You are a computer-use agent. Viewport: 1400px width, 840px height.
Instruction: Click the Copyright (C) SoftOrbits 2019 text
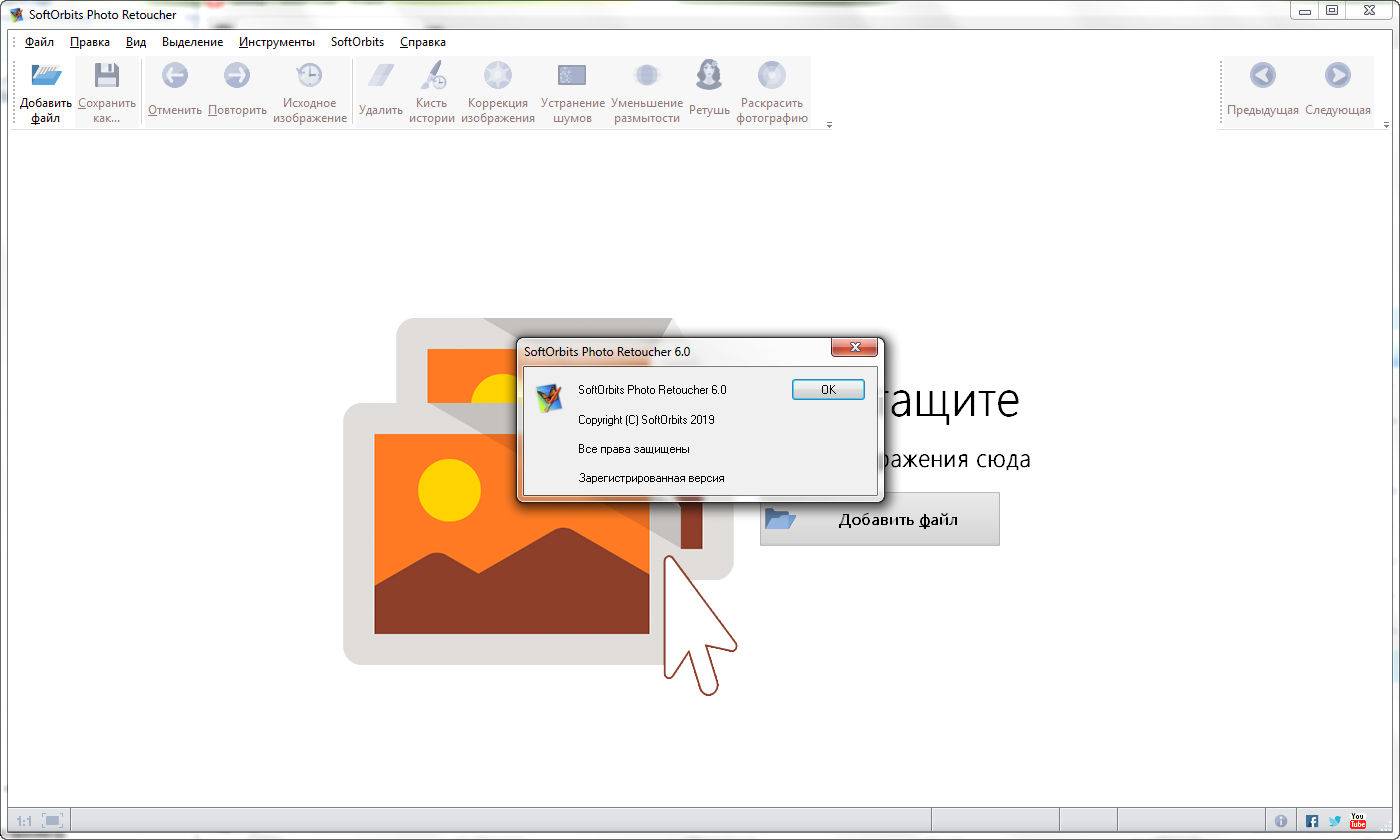click(646, 420)
